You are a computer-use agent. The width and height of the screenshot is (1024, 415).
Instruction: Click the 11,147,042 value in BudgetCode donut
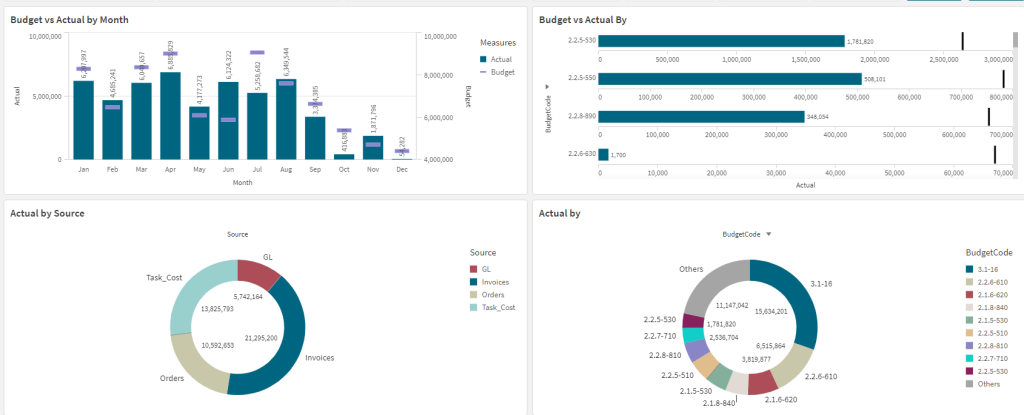point(734,305)
